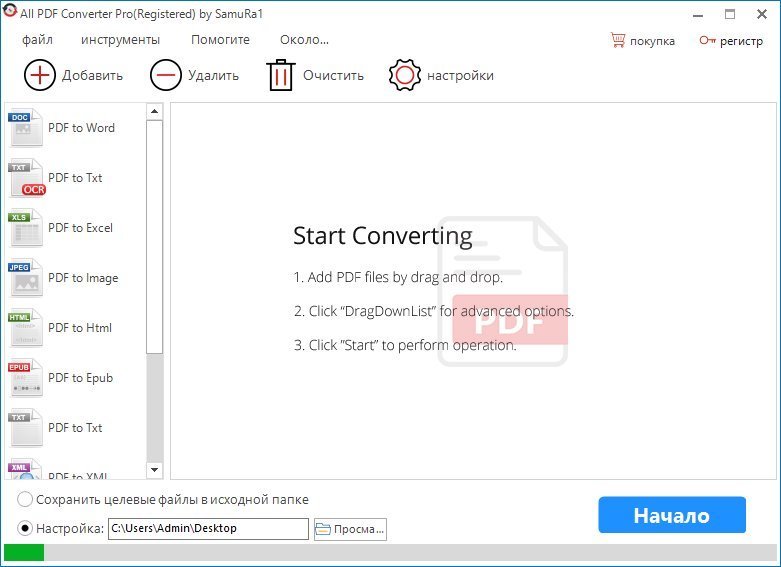Choose PDF to Word text label
This screenshot has height=567, width=781.
pyautogui.click(x=81, y=128)
